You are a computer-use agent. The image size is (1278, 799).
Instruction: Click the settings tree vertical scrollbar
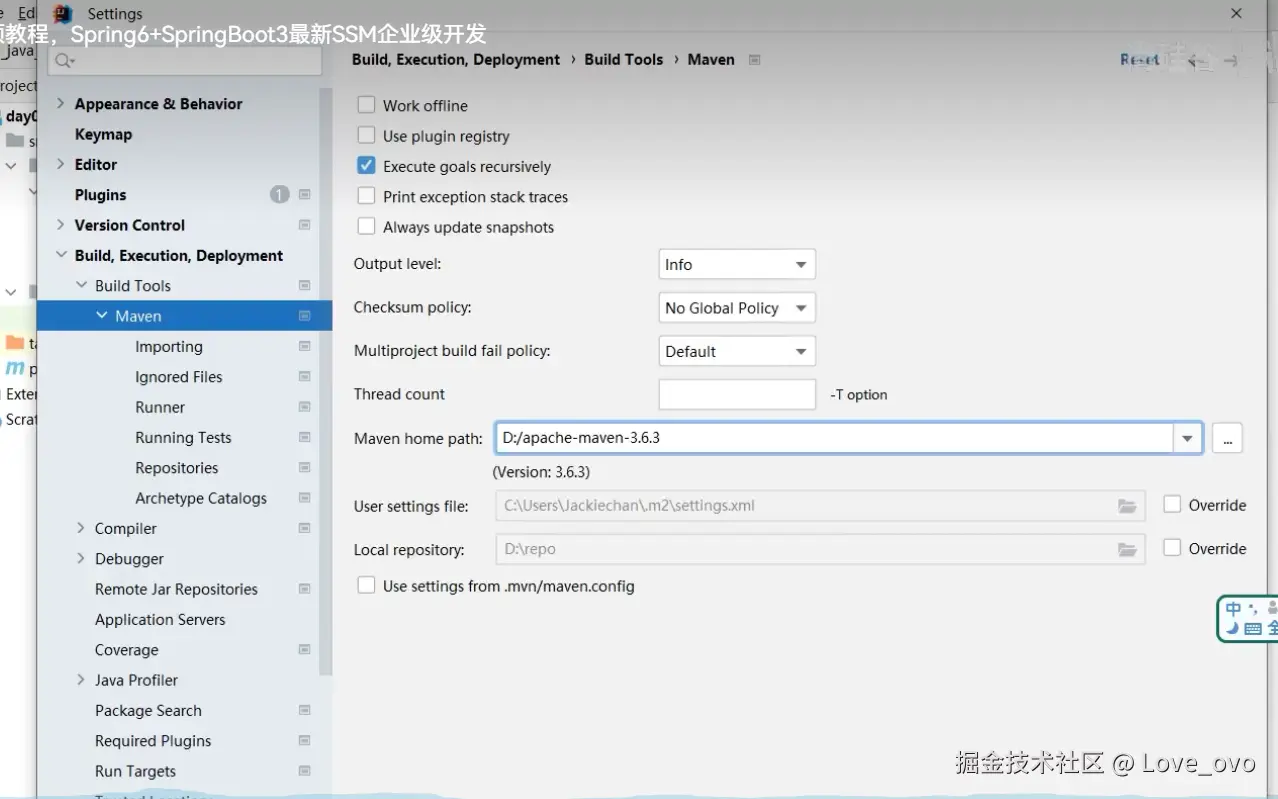[x=325, y=380]
